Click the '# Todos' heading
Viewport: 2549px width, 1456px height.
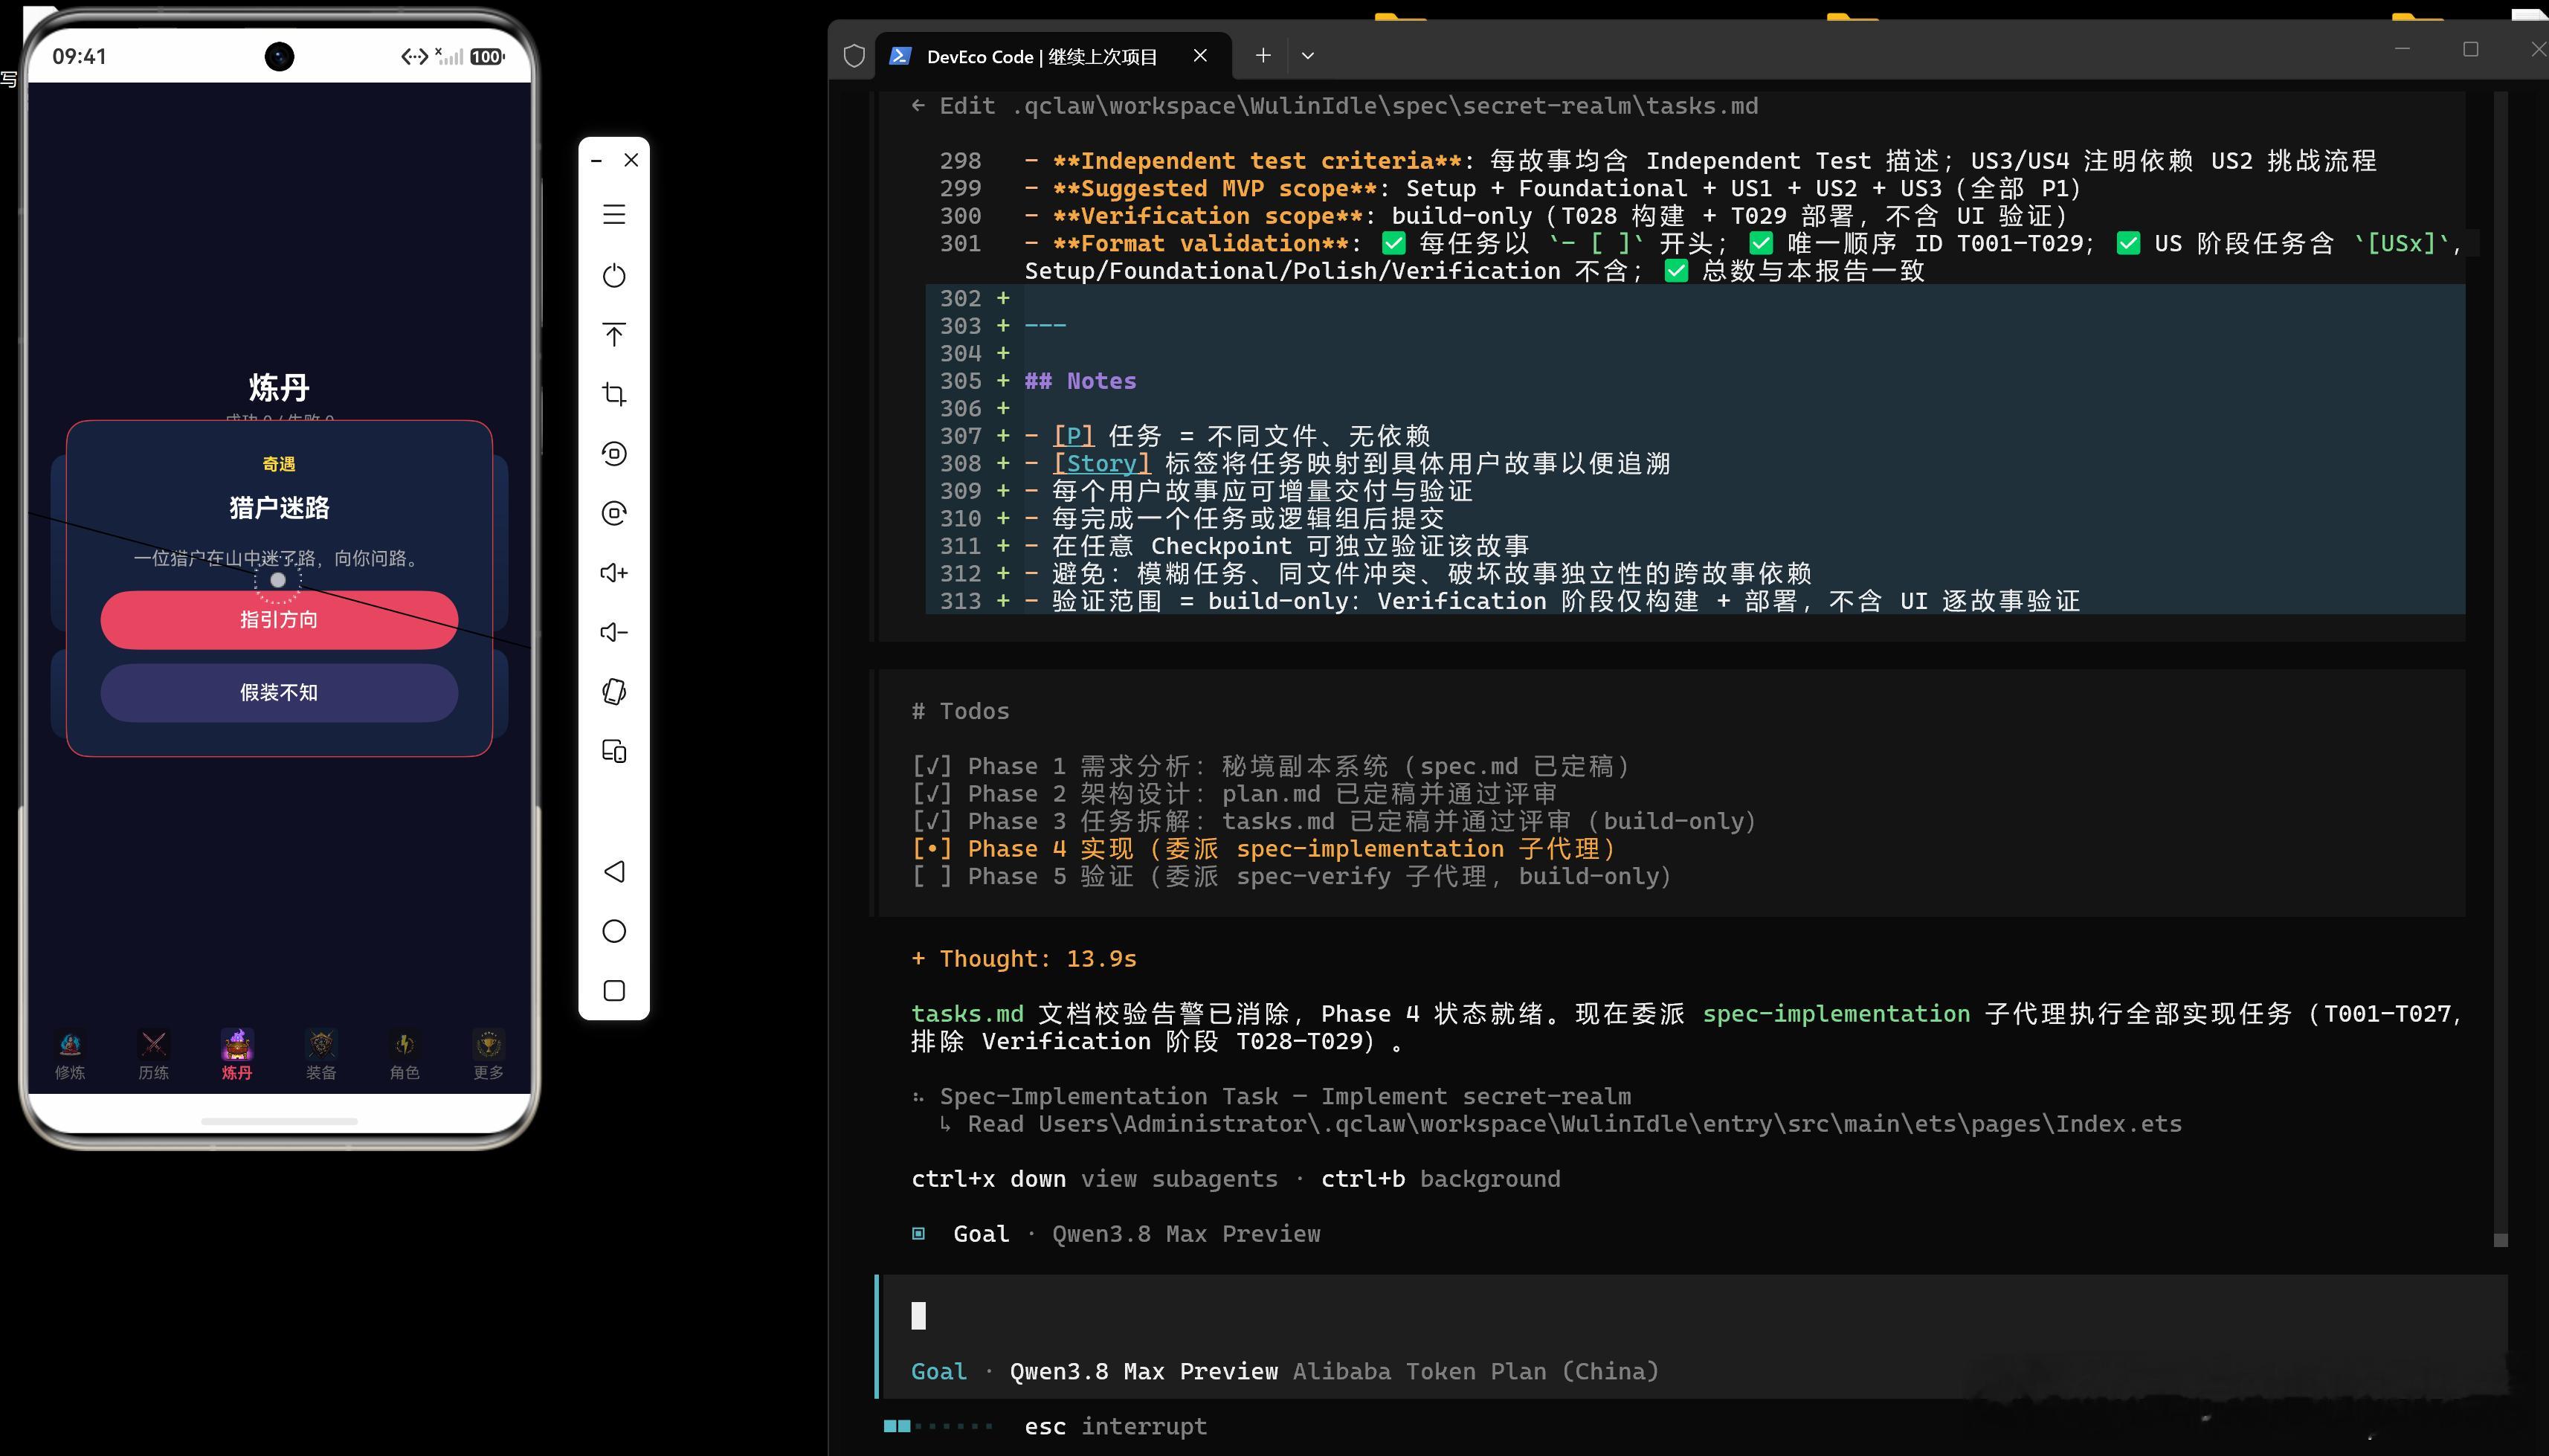(x=960, y=711)
